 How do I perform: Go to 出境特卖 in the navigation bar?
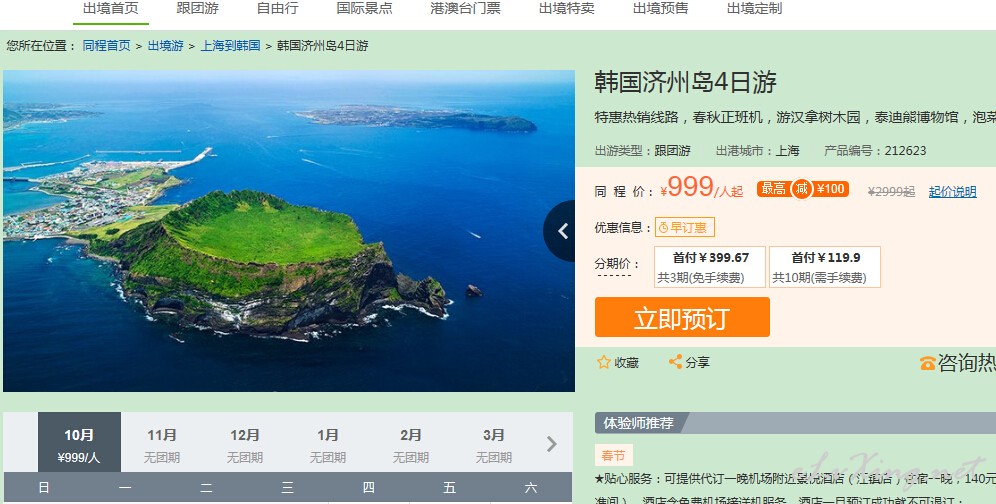(x=567, y=9)
